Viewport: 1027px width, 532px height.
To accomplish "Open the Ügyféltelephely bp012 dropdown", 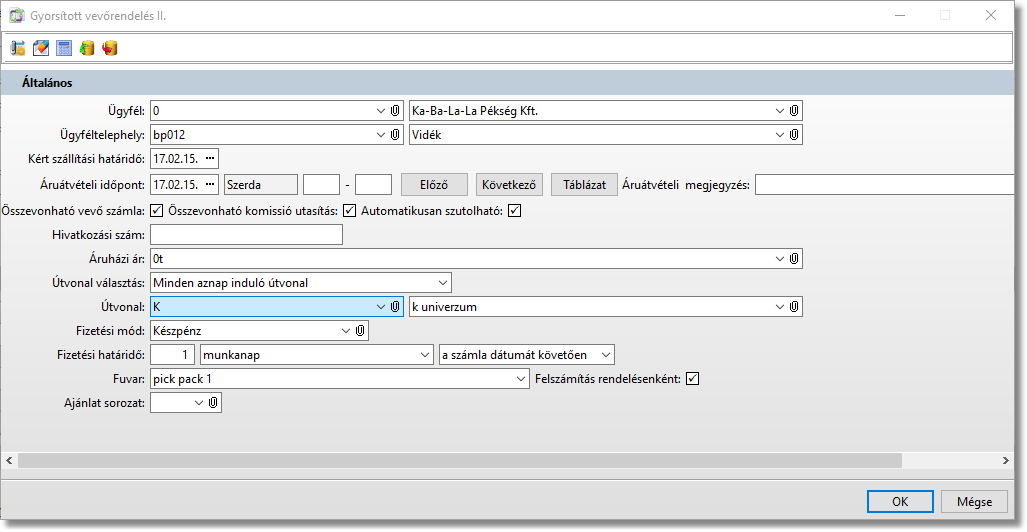I will [381, 134].
